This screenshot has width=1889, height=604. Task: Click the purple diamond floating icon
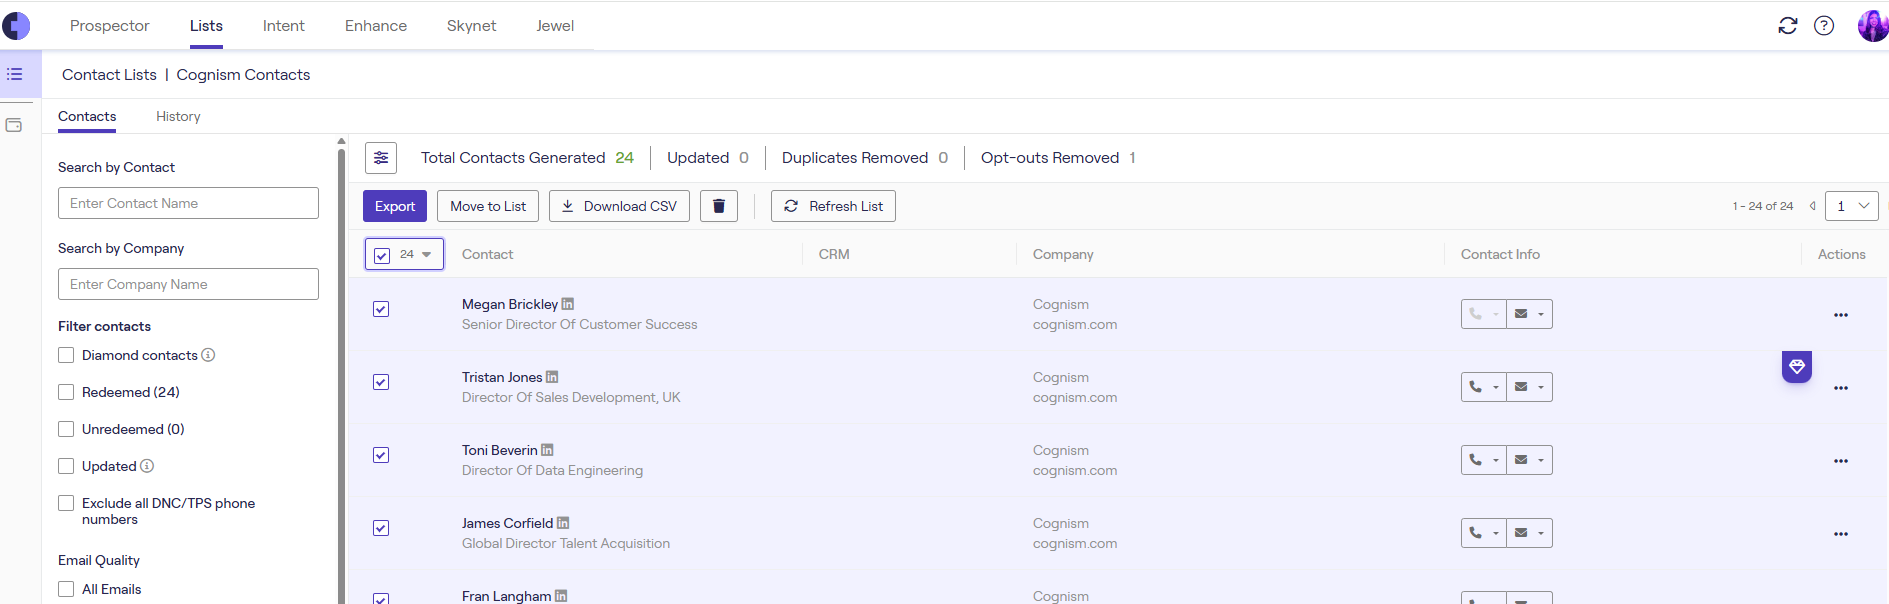tap(1796, 367)
